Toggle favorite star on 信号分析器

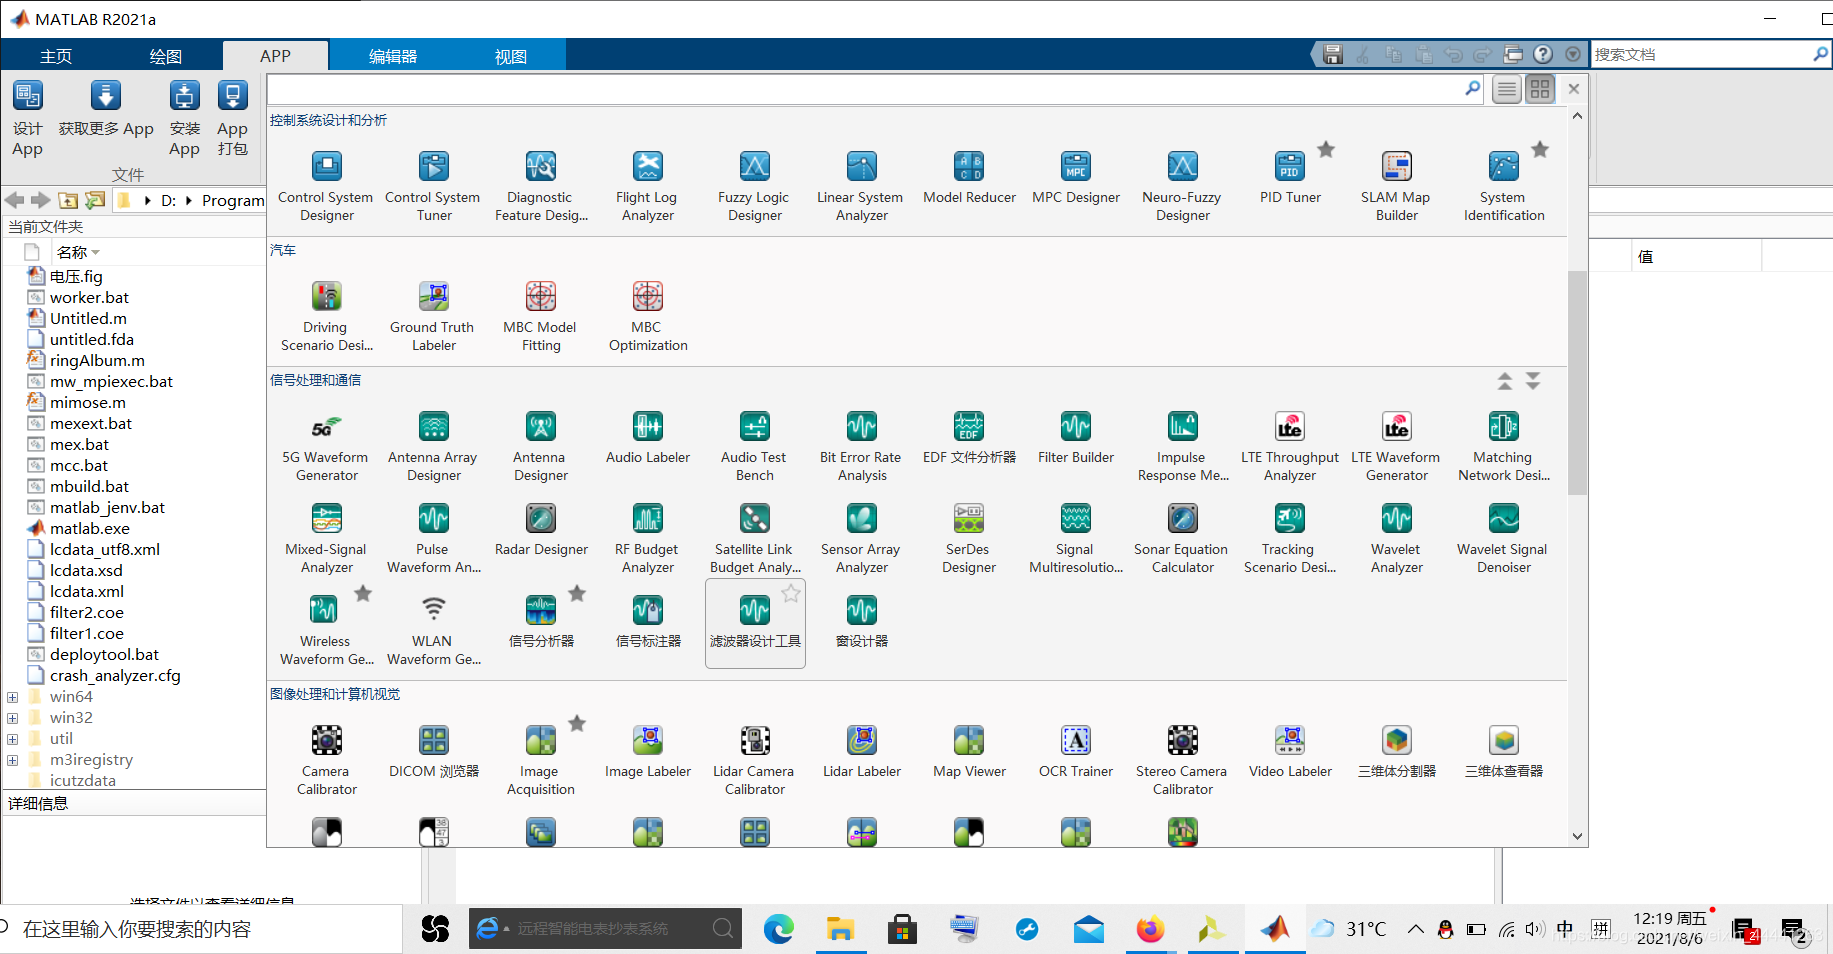[577, 593]
